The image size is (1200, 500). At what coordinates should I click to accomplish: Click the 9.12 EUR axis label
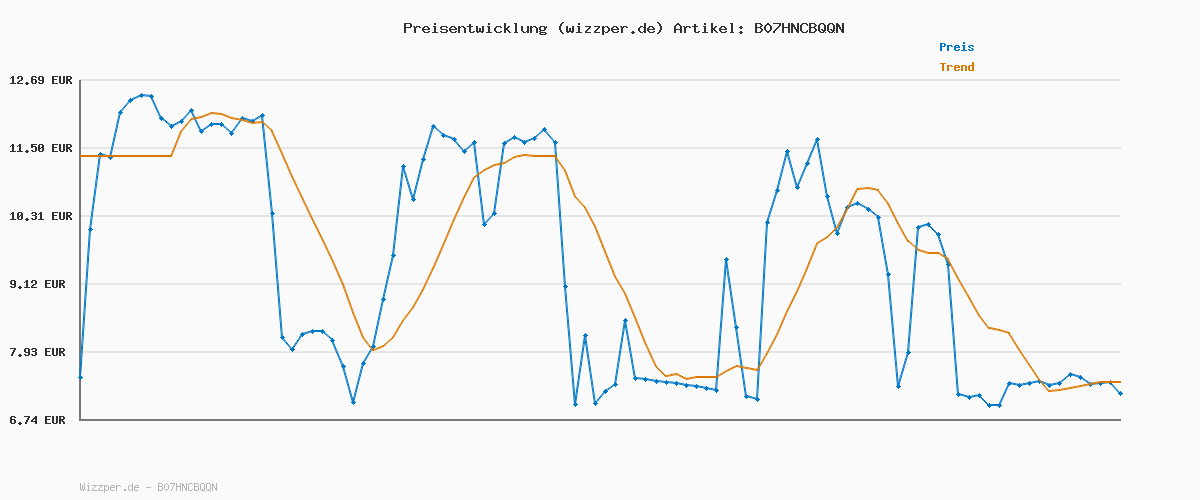click(40, 284)
